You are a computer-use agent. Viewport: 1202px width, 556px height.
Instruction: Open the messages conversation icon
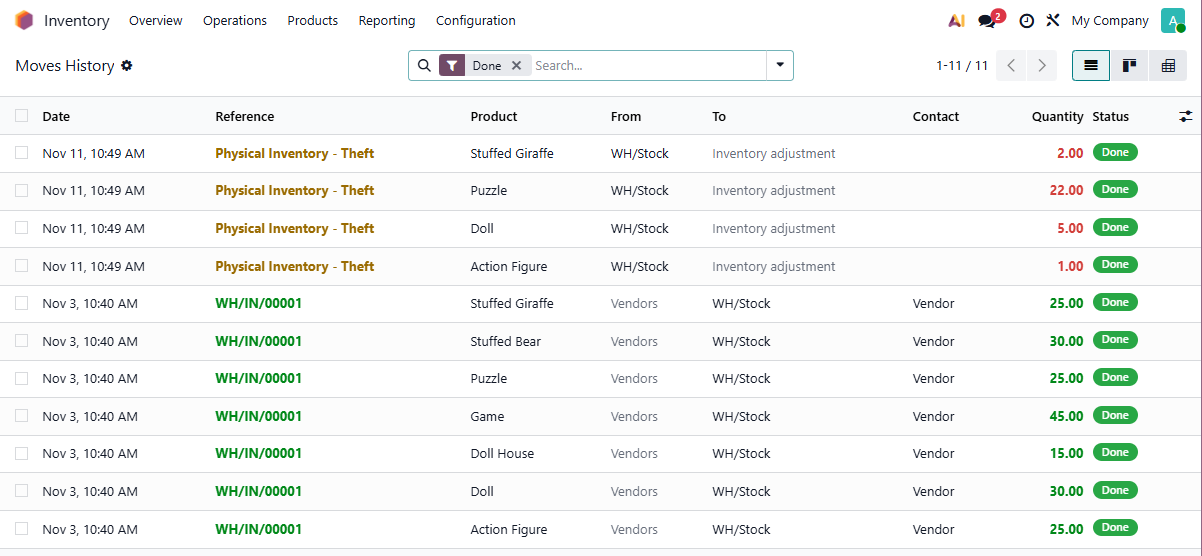pyautogui.click(x=988, y=21)
